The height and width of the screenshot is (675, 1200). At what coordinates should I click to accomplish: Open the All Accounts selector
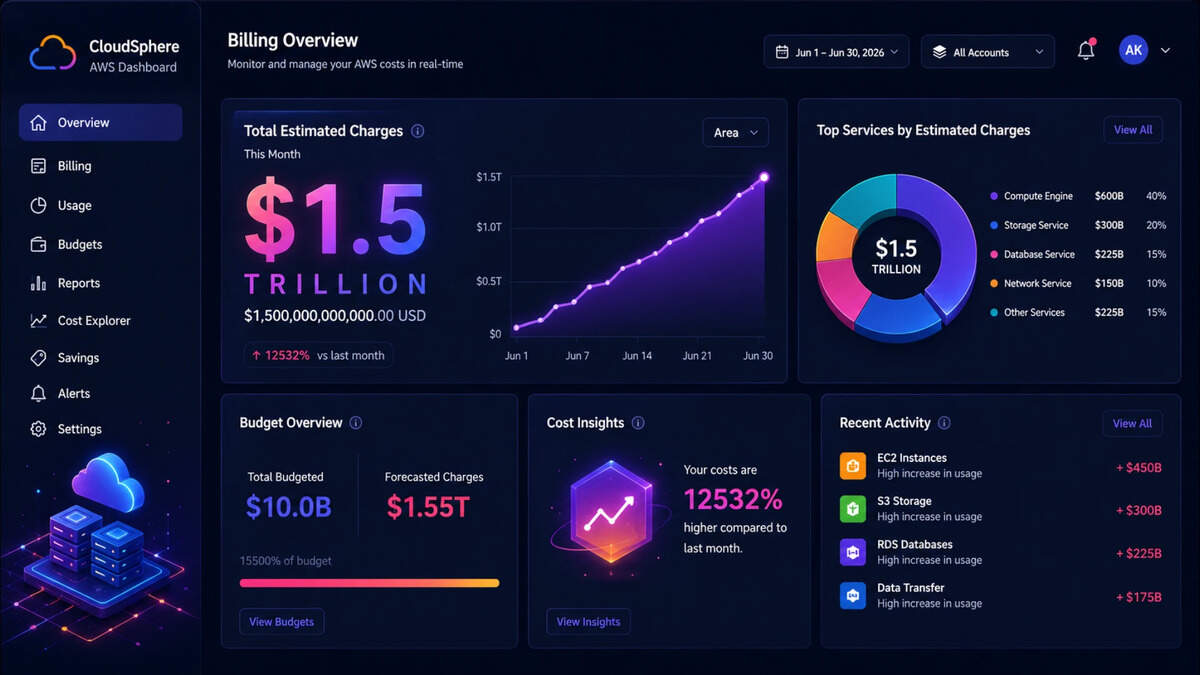[x=988, y=52]
